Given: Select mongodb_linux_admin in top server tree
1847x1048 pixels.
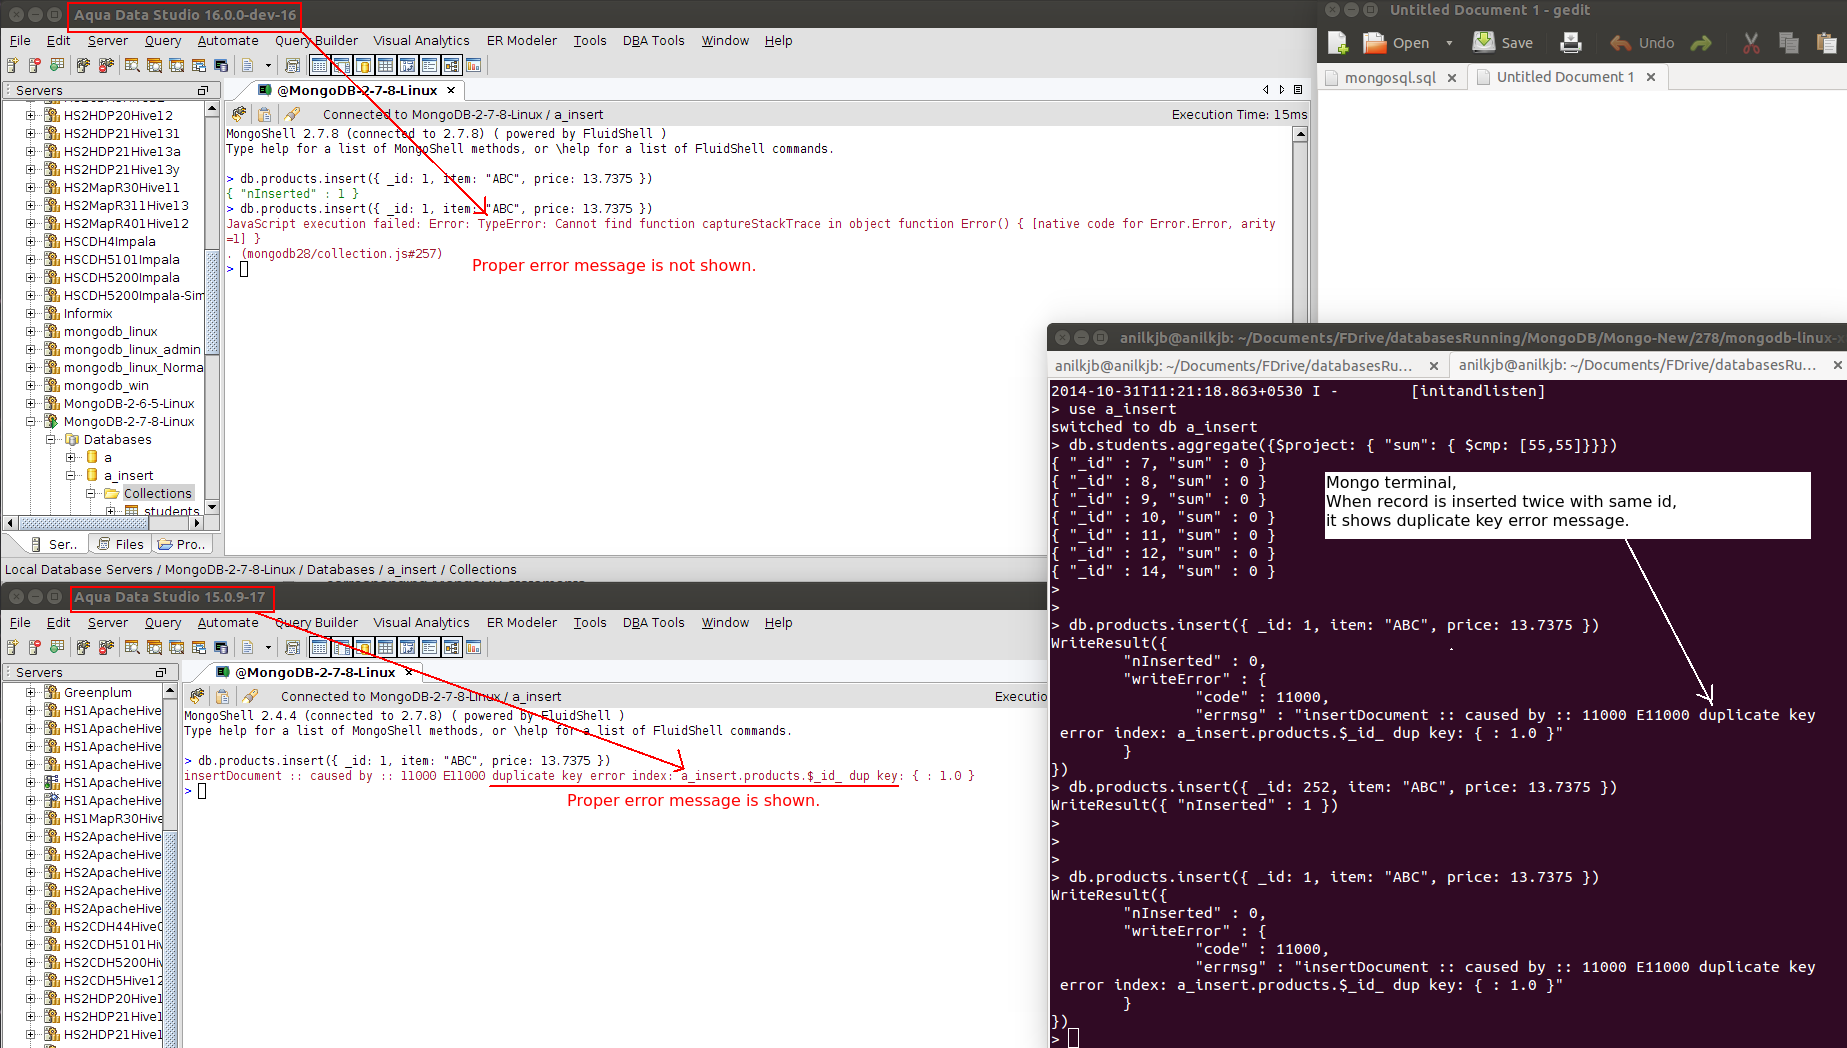Looking at the screenshot, I should 132,349.
